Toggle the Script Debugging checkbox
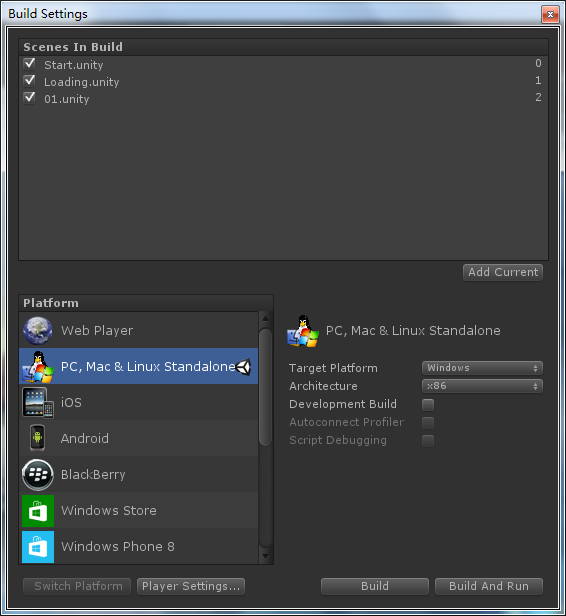This screenshot has width=566, height=616. (428, 440)
